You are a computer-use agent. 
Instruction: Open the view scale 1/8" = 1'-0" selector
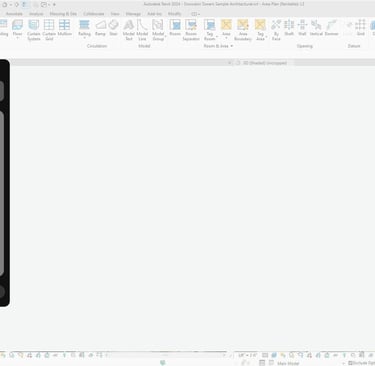pos(248,355)
